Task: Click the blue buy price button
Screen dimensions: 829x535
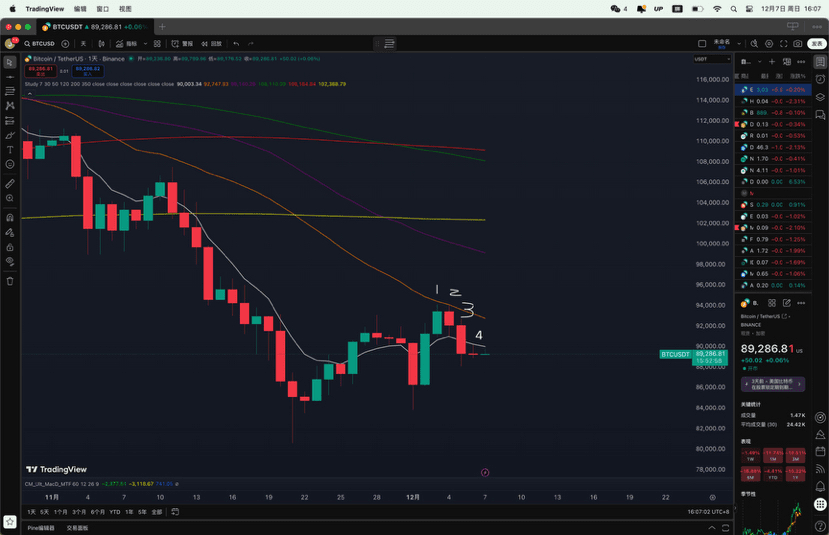Action: point(88,71)
